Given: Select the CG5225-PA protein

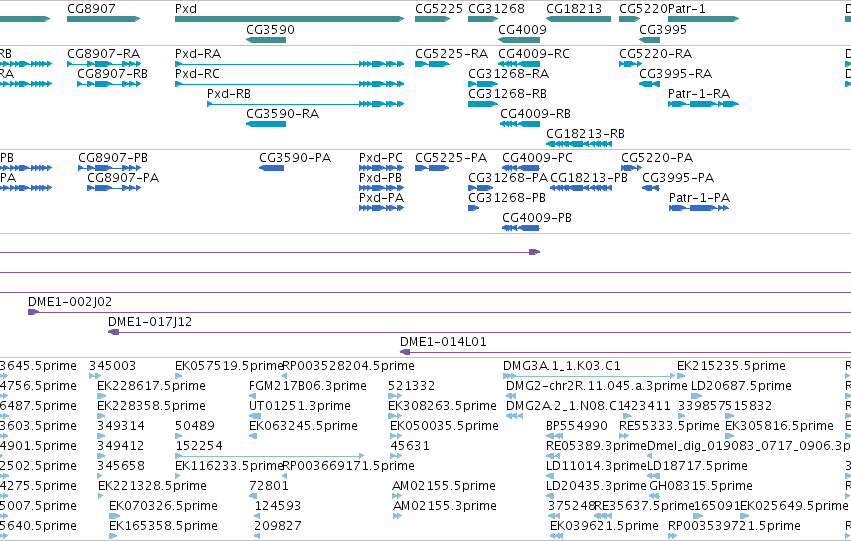Looking at the screenshot, I should point(432,168).
